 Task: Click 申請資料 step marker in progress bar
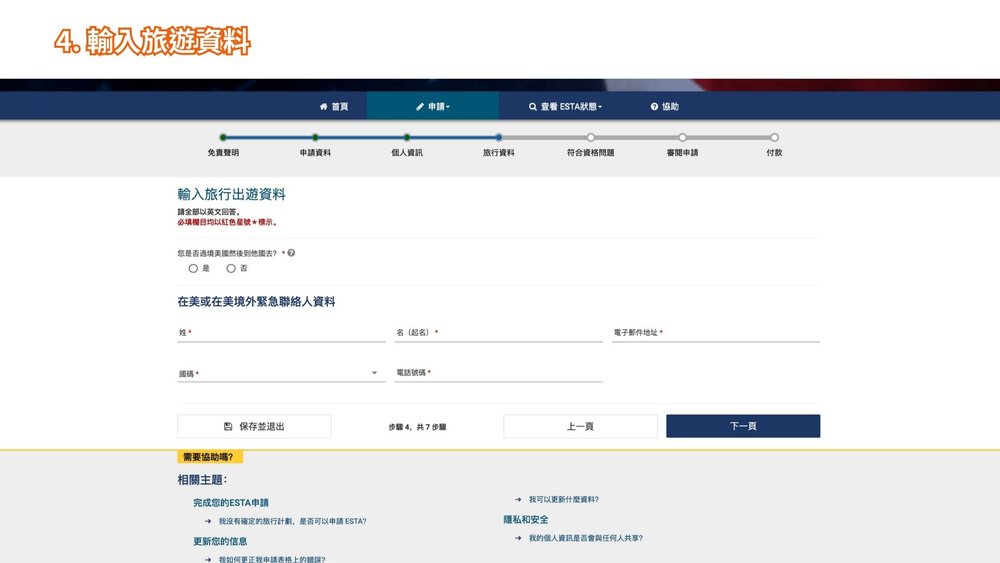tap(315, 137)
